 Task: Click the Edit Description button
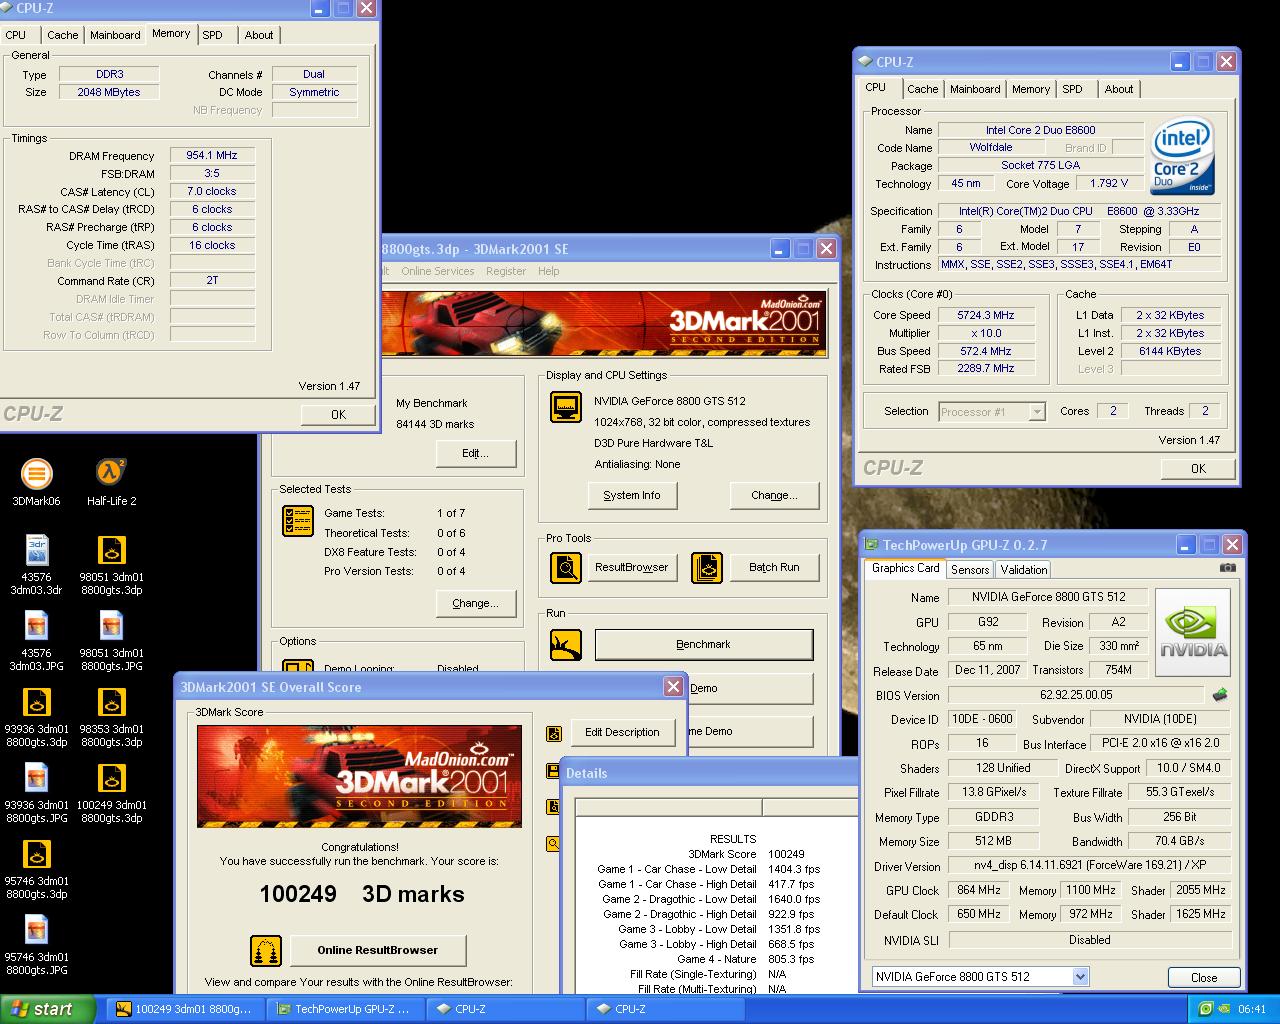[x=622, y=732]
